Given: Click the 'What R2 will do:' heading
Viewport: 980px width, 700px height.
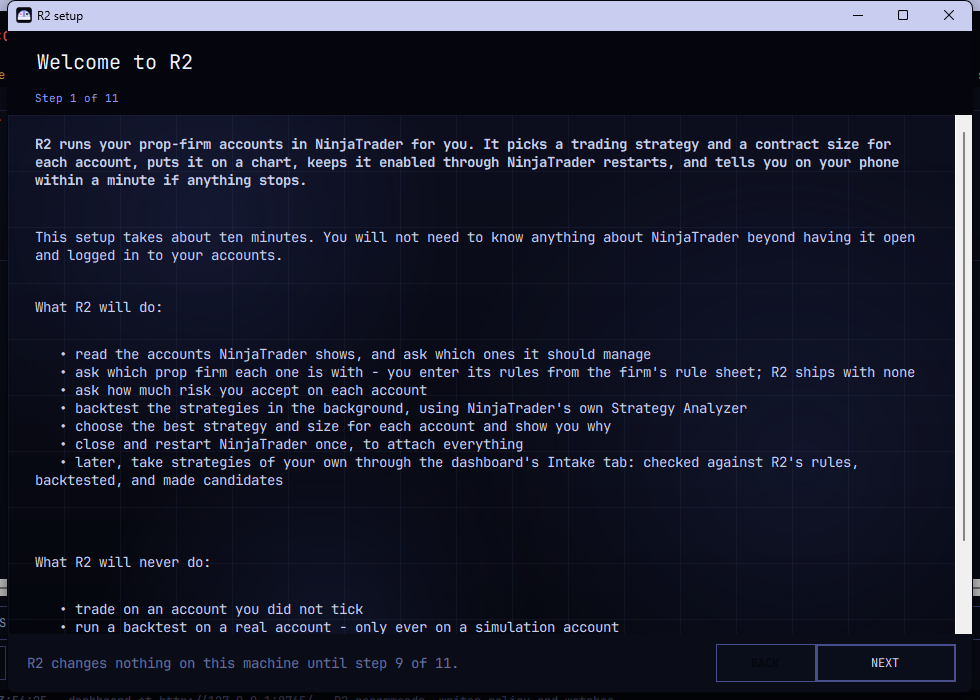Looking at the screenshot, I should point(99,308).
